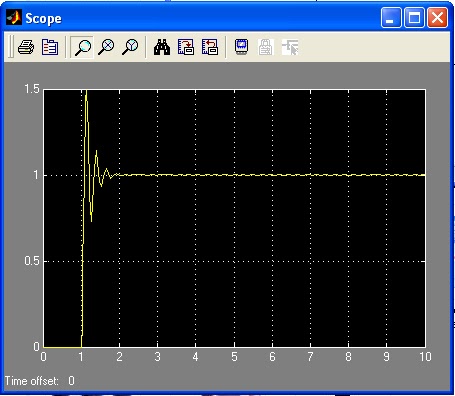Click the Scope window title text
This screenshot has height=396, width=455.
(x=43, y=18)
